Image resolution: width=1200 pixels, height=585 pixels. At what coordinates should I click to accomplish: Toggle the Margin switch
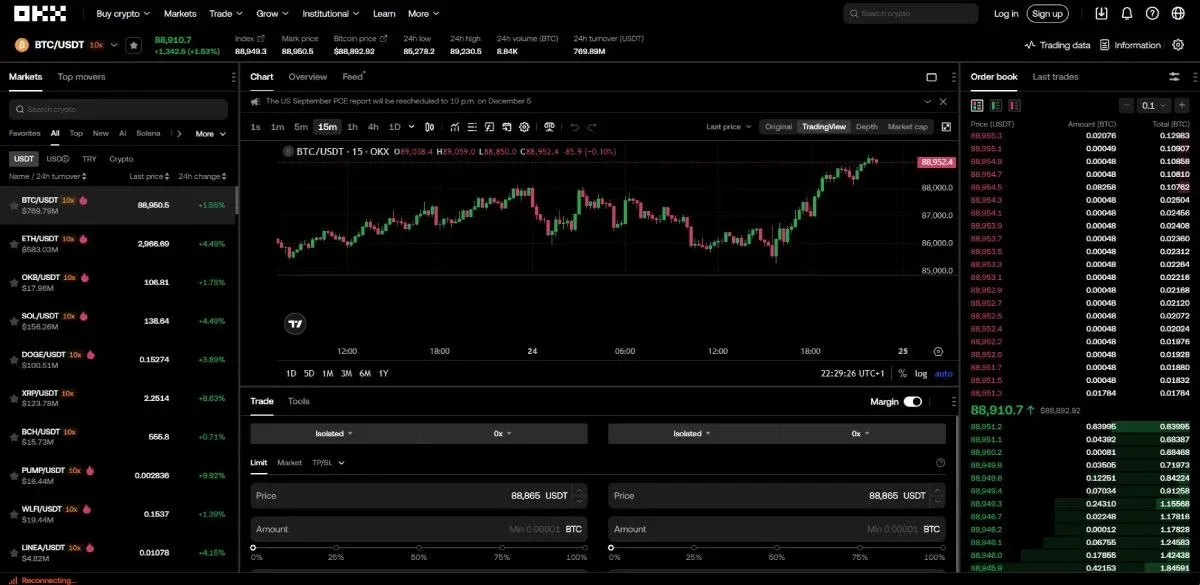click(912, 401)
